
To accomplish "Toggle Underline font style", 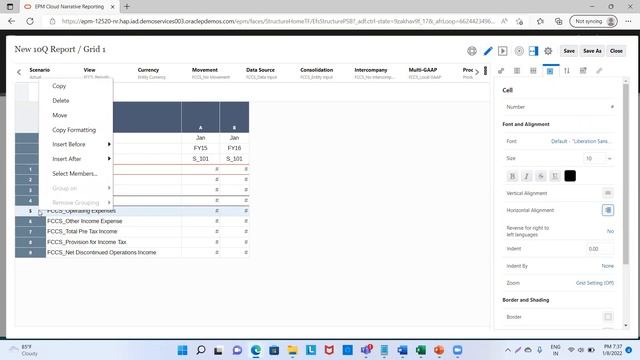I will coord(555,176).
